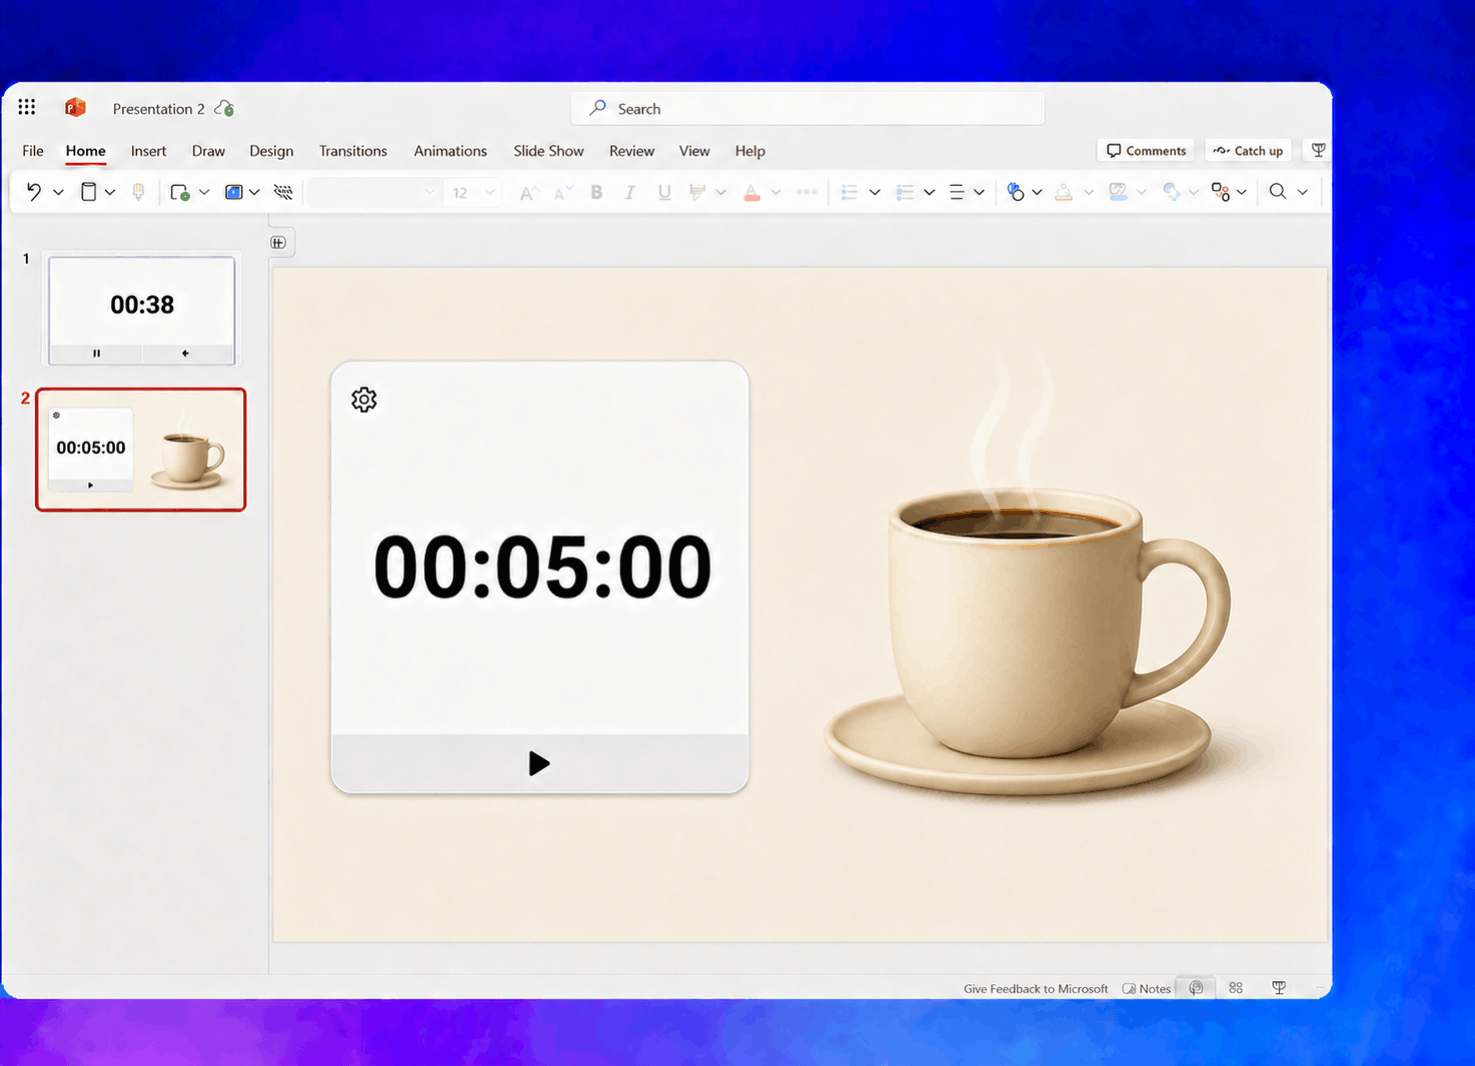Image resolution: width=1475 pixels, height=1066 pixels.
Task: Expand the Layout dropdown arrow
Action: (x=255, y=192)
